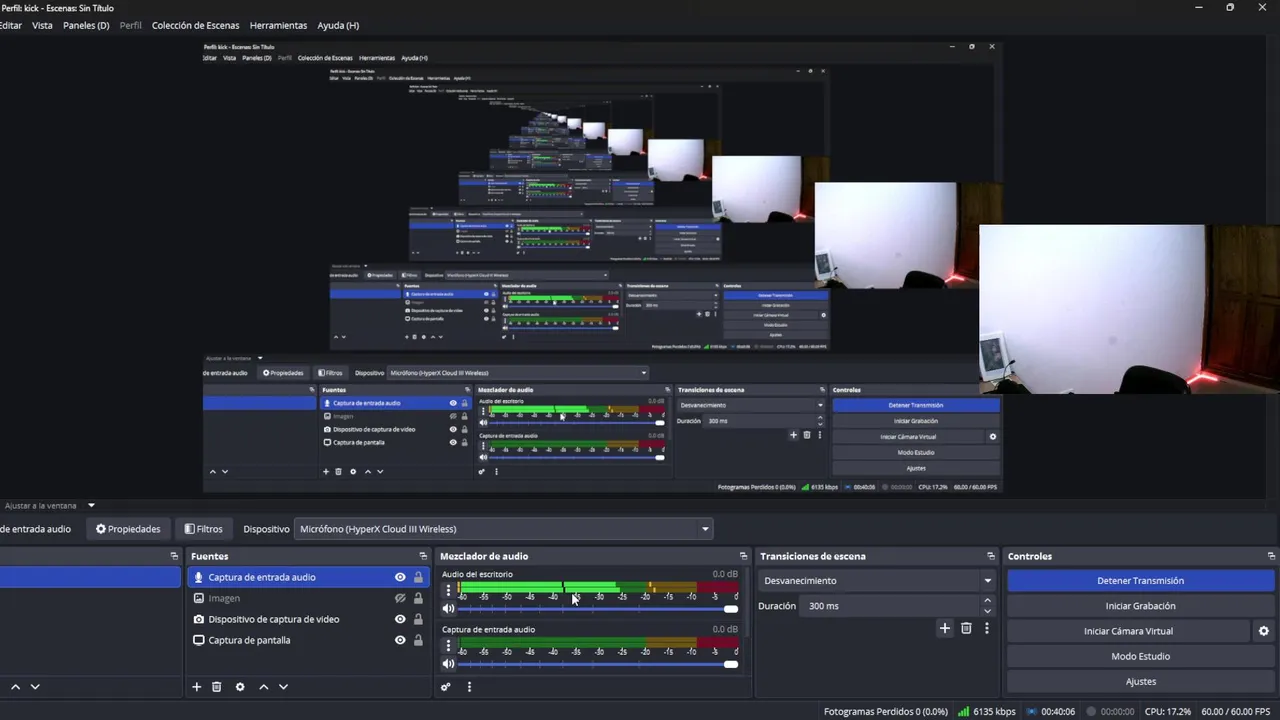Open the Desvanecimiento transition dropdown
The height and width of the screenshot is (720, 1280).
[x=877, y=581]
